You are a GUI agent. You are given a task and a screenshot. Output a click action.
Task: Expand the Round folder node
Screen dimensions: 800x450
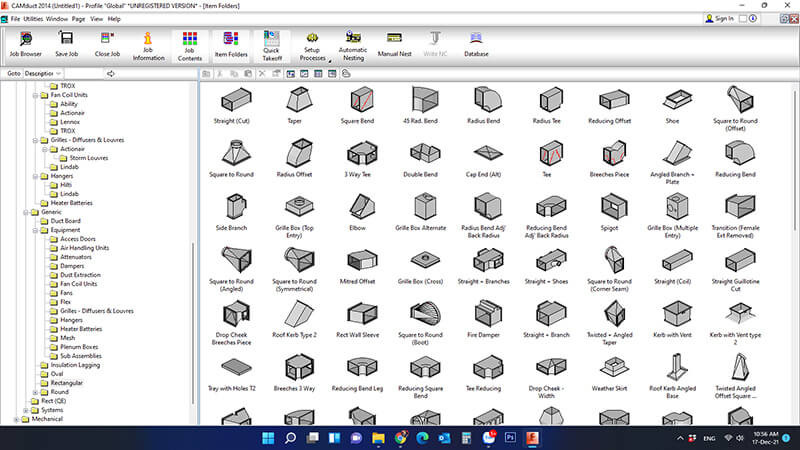click(35, 392)
